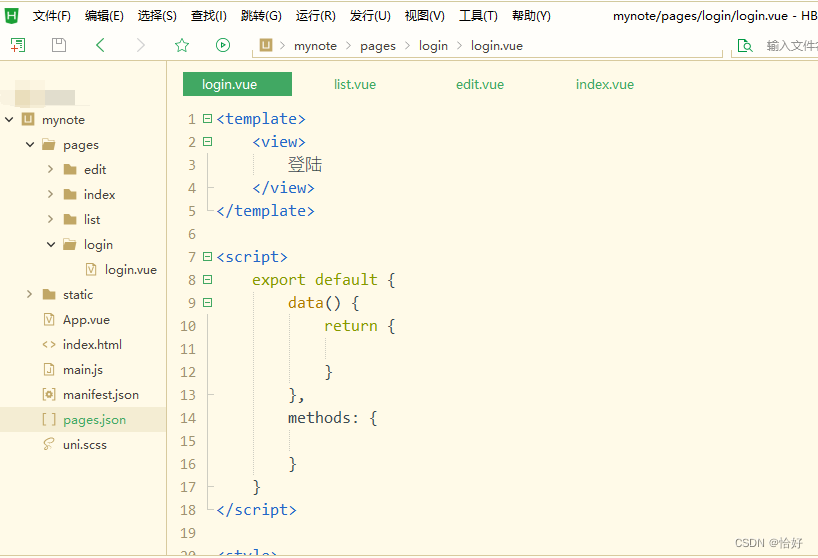818x558 pixels.
Task: Open the 跳转(G) menu
Action: point(261,16)
